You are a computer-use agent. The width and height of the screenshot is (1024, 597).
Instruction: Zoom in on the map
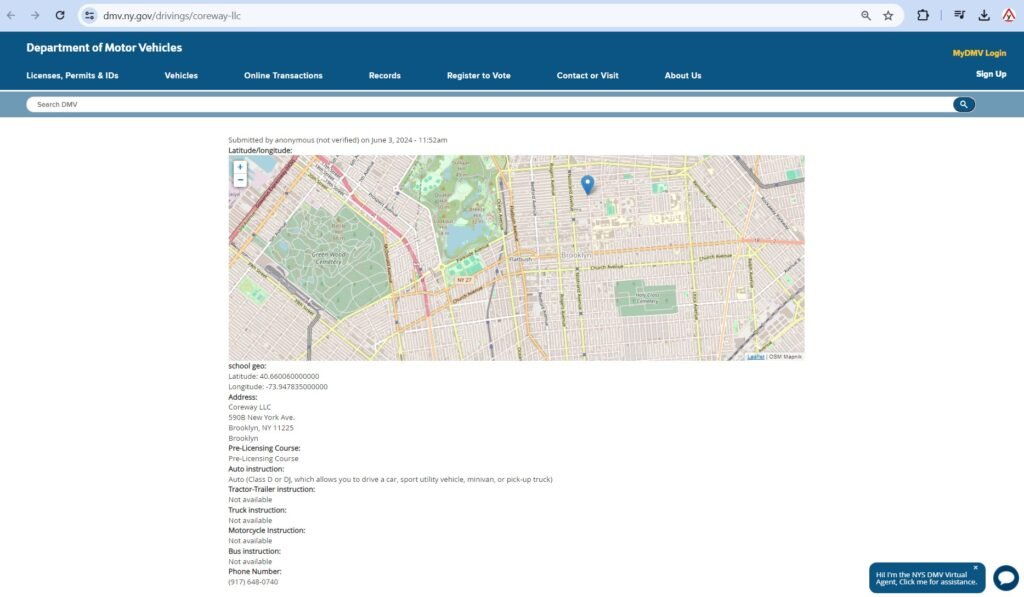(x=240, y=167)
